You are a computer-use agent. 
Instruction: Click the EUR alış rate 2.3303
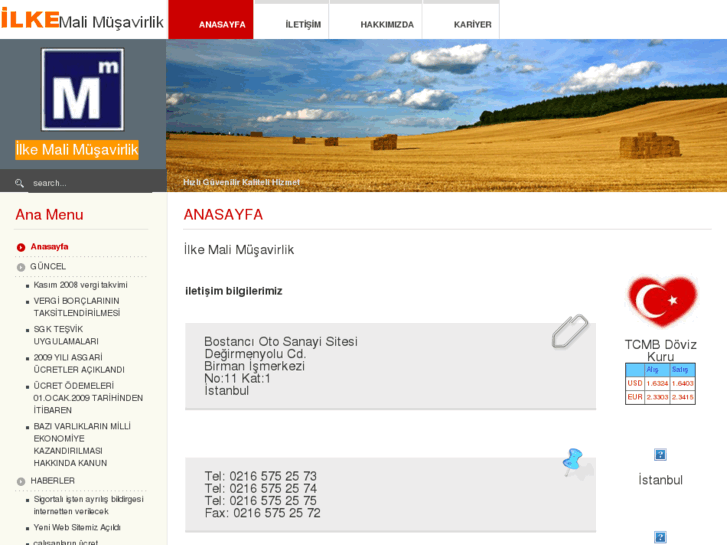coord(657,398)
